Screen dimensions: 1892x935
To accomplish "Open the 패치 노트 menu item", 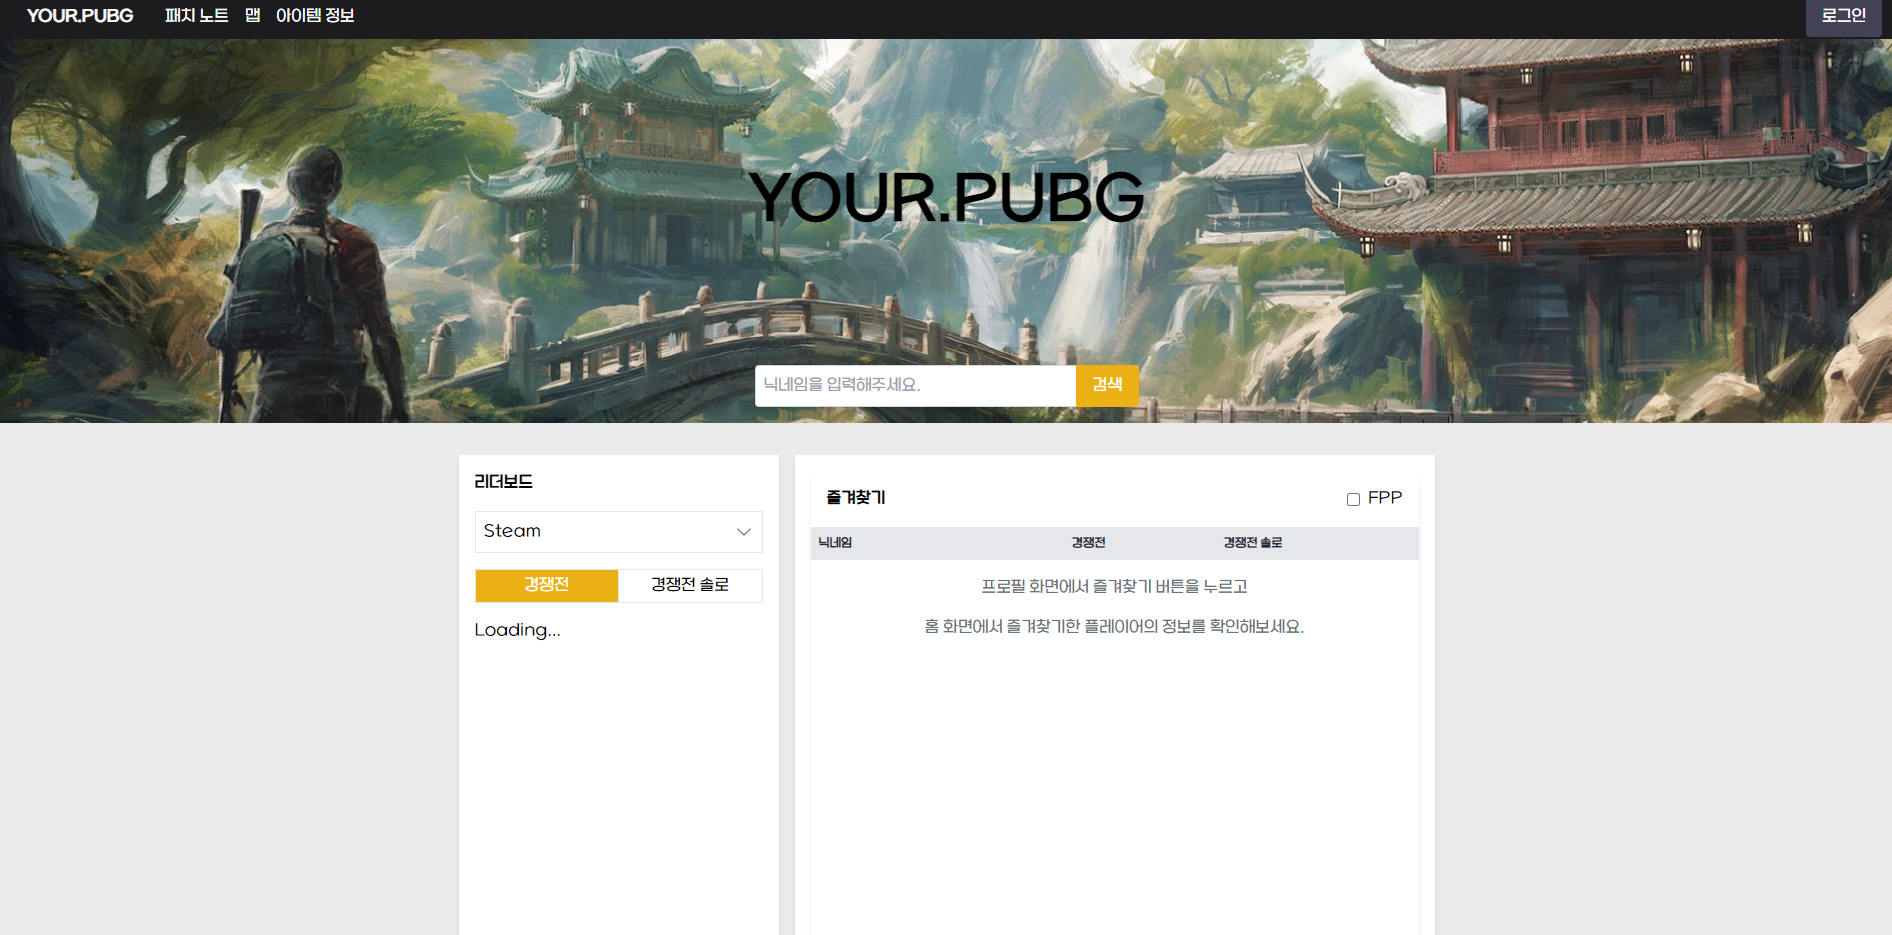I will click(196, 16).
